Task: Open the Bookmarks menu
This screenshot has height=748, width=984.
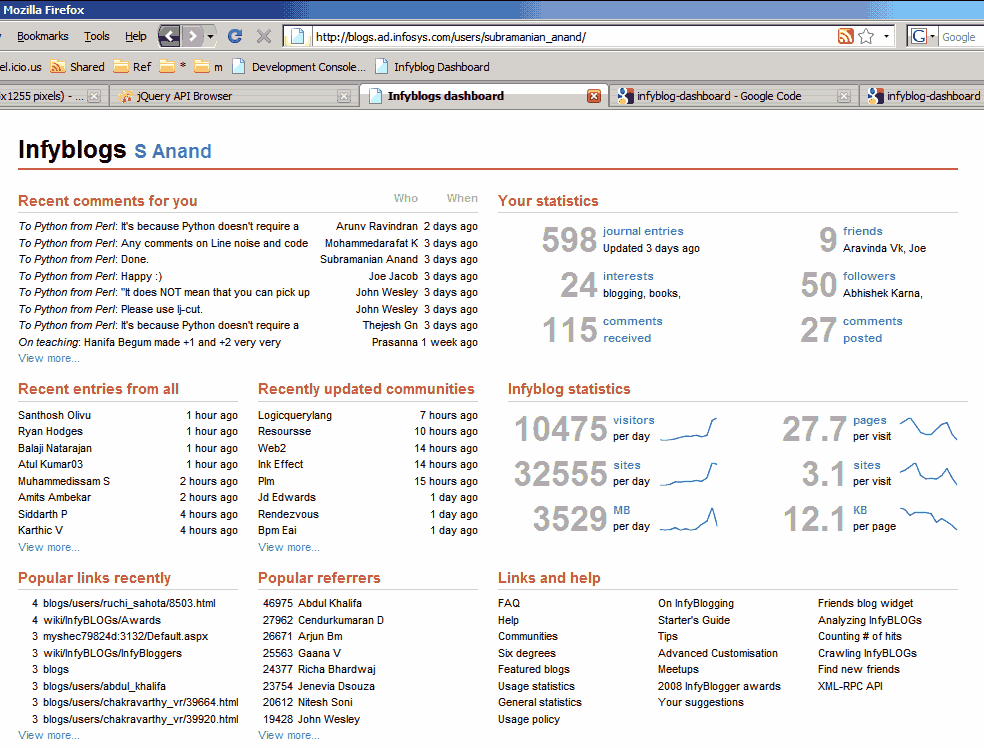Action: [42, 36]
